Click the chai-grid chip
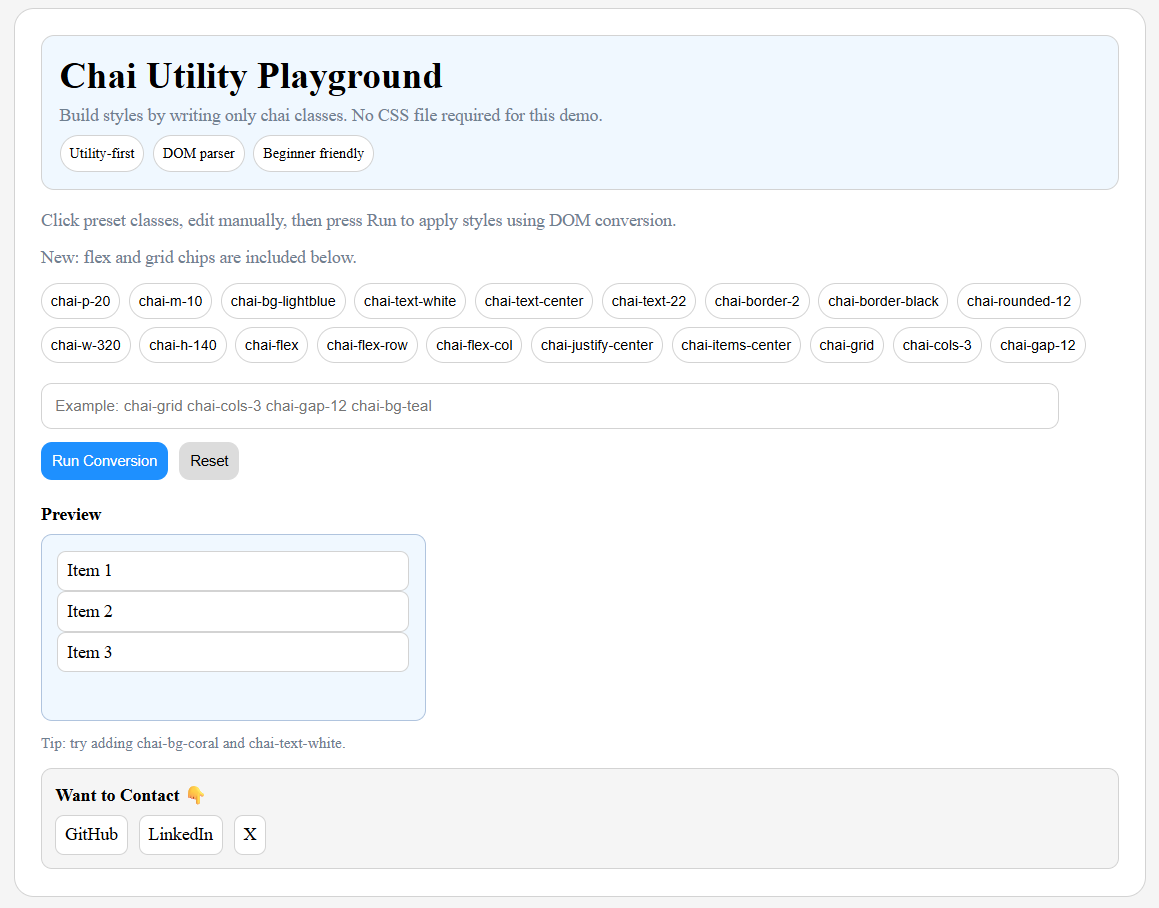The width and height of the screenshot is (1159, 908). click(846, 345)
